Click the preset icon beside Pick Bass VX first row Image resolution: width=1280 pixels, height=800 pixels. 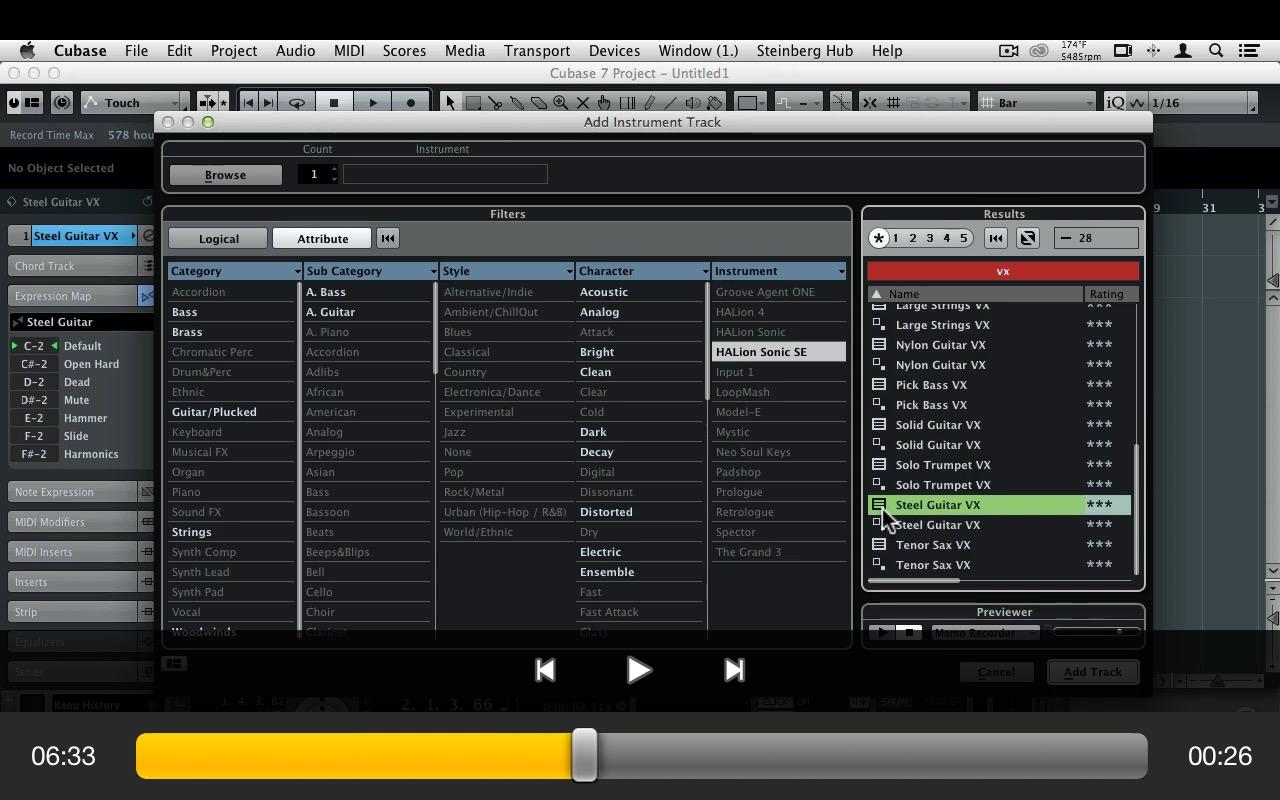click(879, 385)
